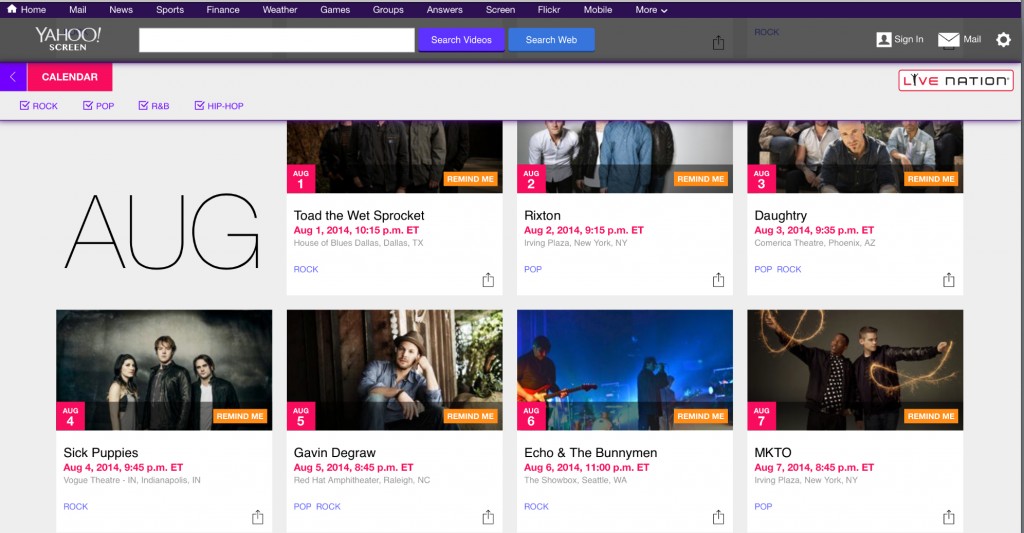
Task: Select the CALENDAR tab button
Action: (70, 77)
